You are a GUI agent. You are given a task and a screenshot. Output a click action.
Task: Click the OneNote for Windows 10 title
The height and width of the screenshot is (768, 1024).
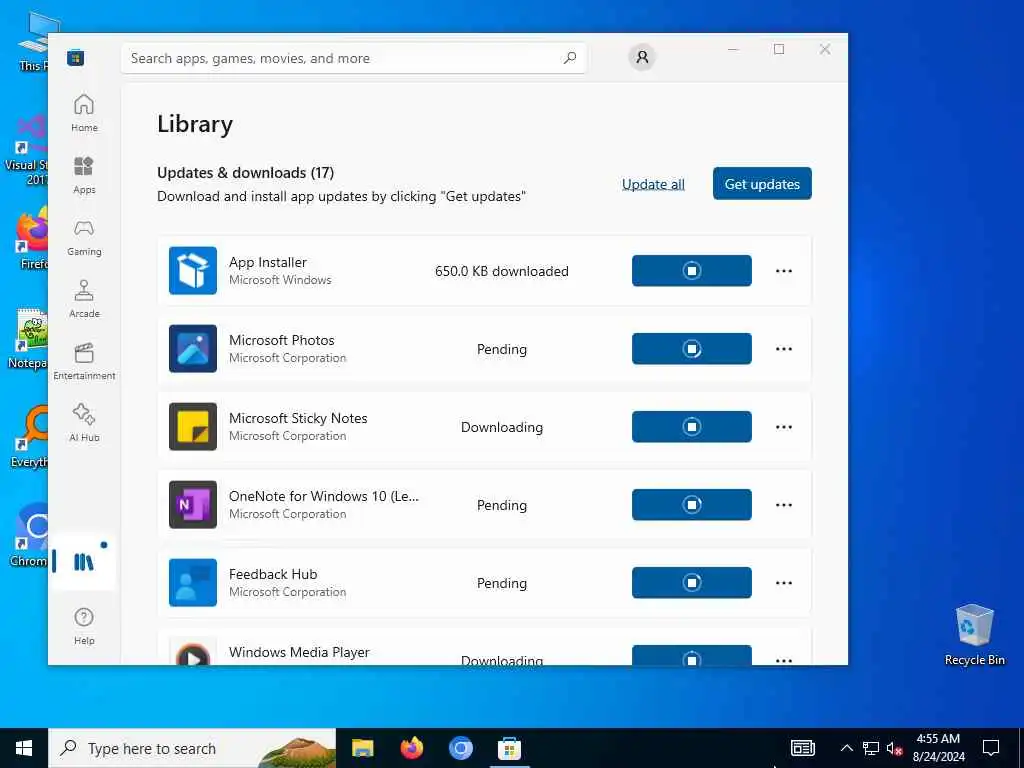(324, 496)
